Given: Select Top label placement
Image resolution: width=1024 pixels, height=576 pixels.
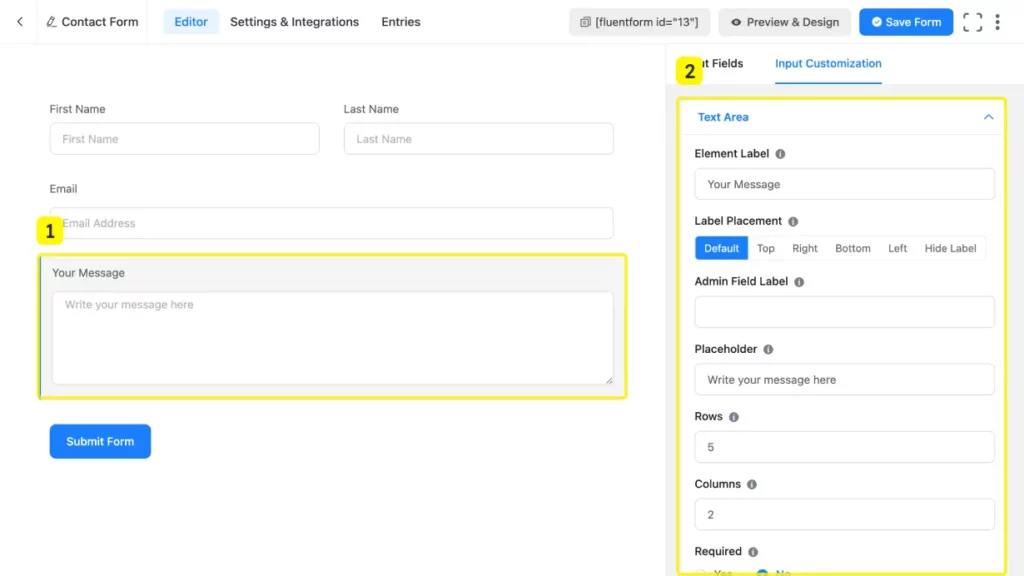Looking at the screenshot, I should point(765,248).
